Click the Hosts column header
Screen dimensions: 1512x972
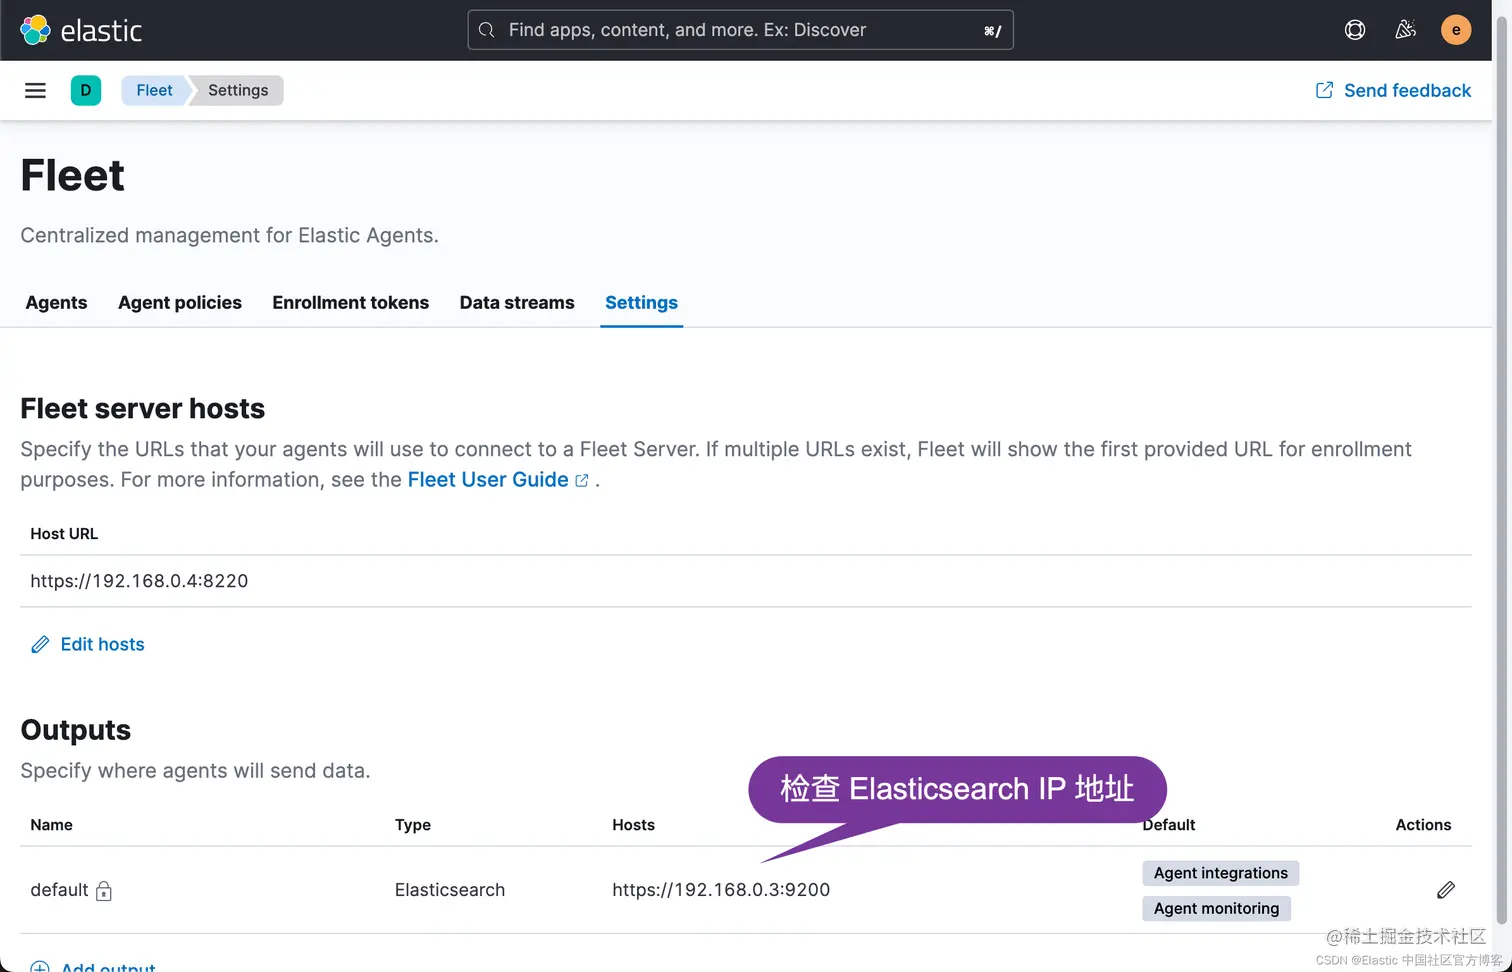[634, 825]
